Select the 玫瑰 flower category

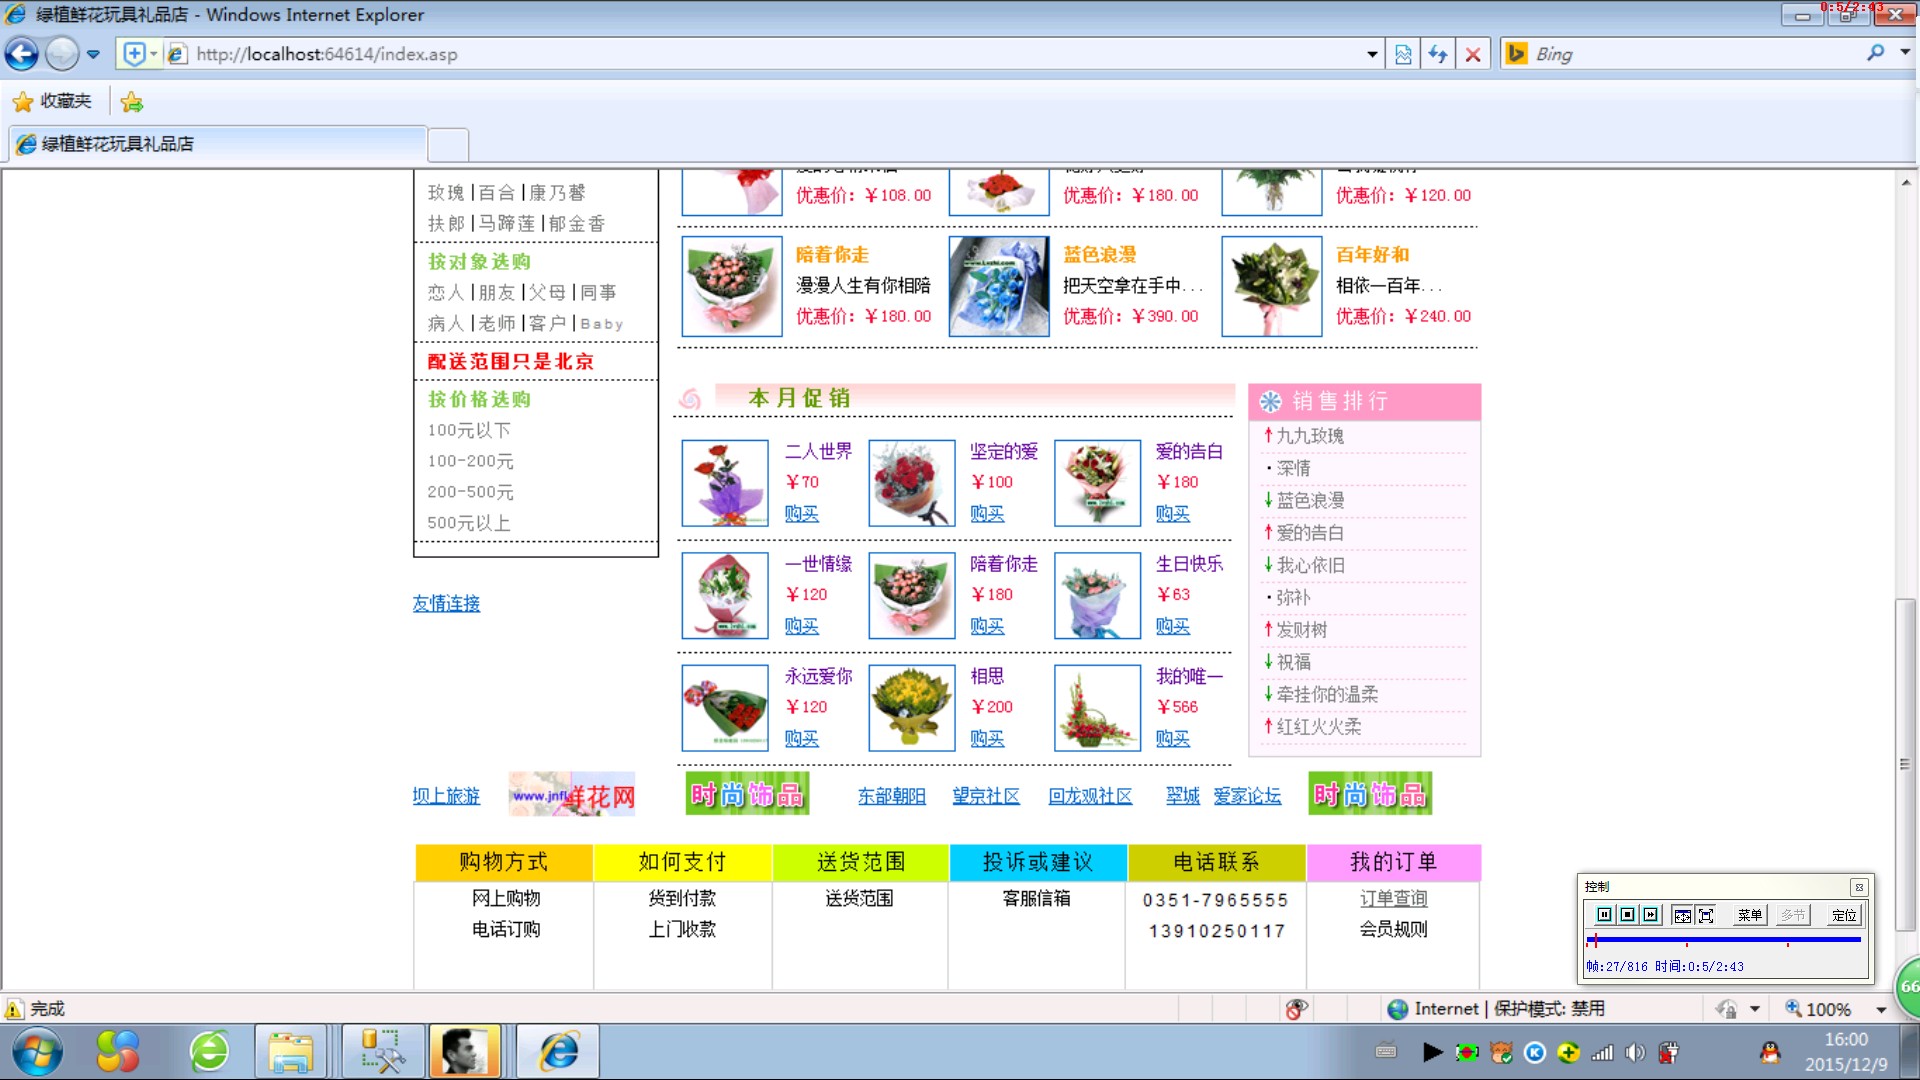(x=445, y=192)
